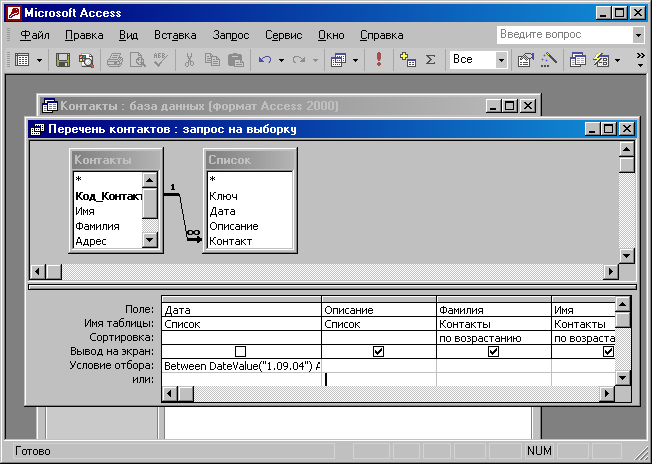Screen dimensions: 652x464
Task: Click the scroll-up arrow in Контакты field list
Action: coord(149,180)
